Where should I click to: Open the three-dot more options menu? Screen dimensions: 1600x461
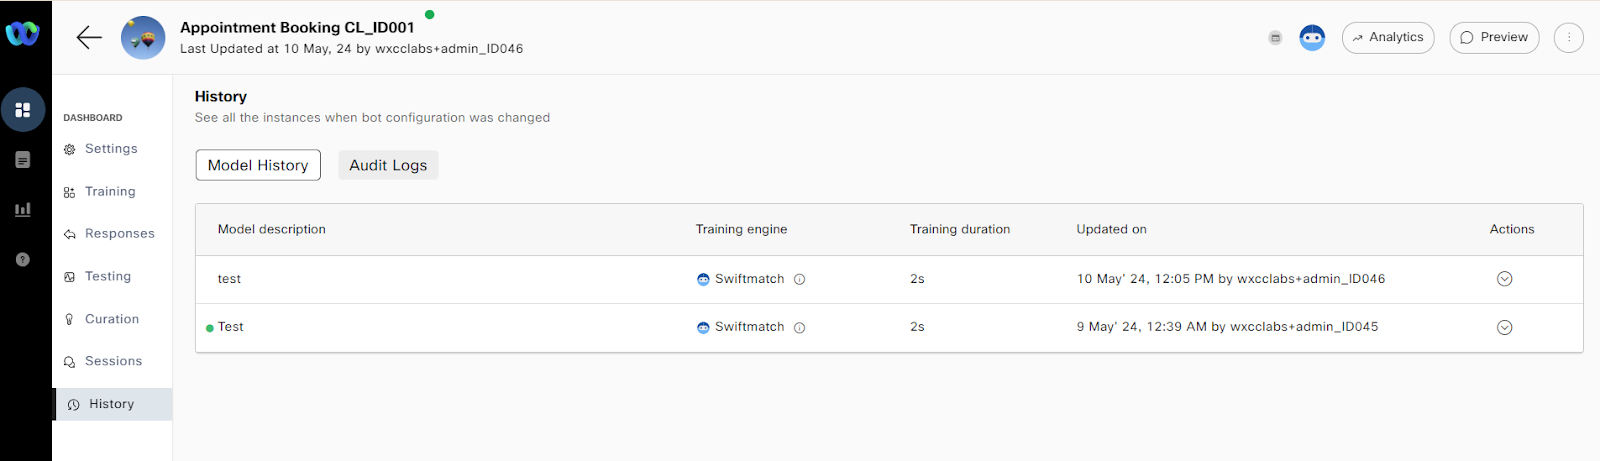(x=1568, y=38)
